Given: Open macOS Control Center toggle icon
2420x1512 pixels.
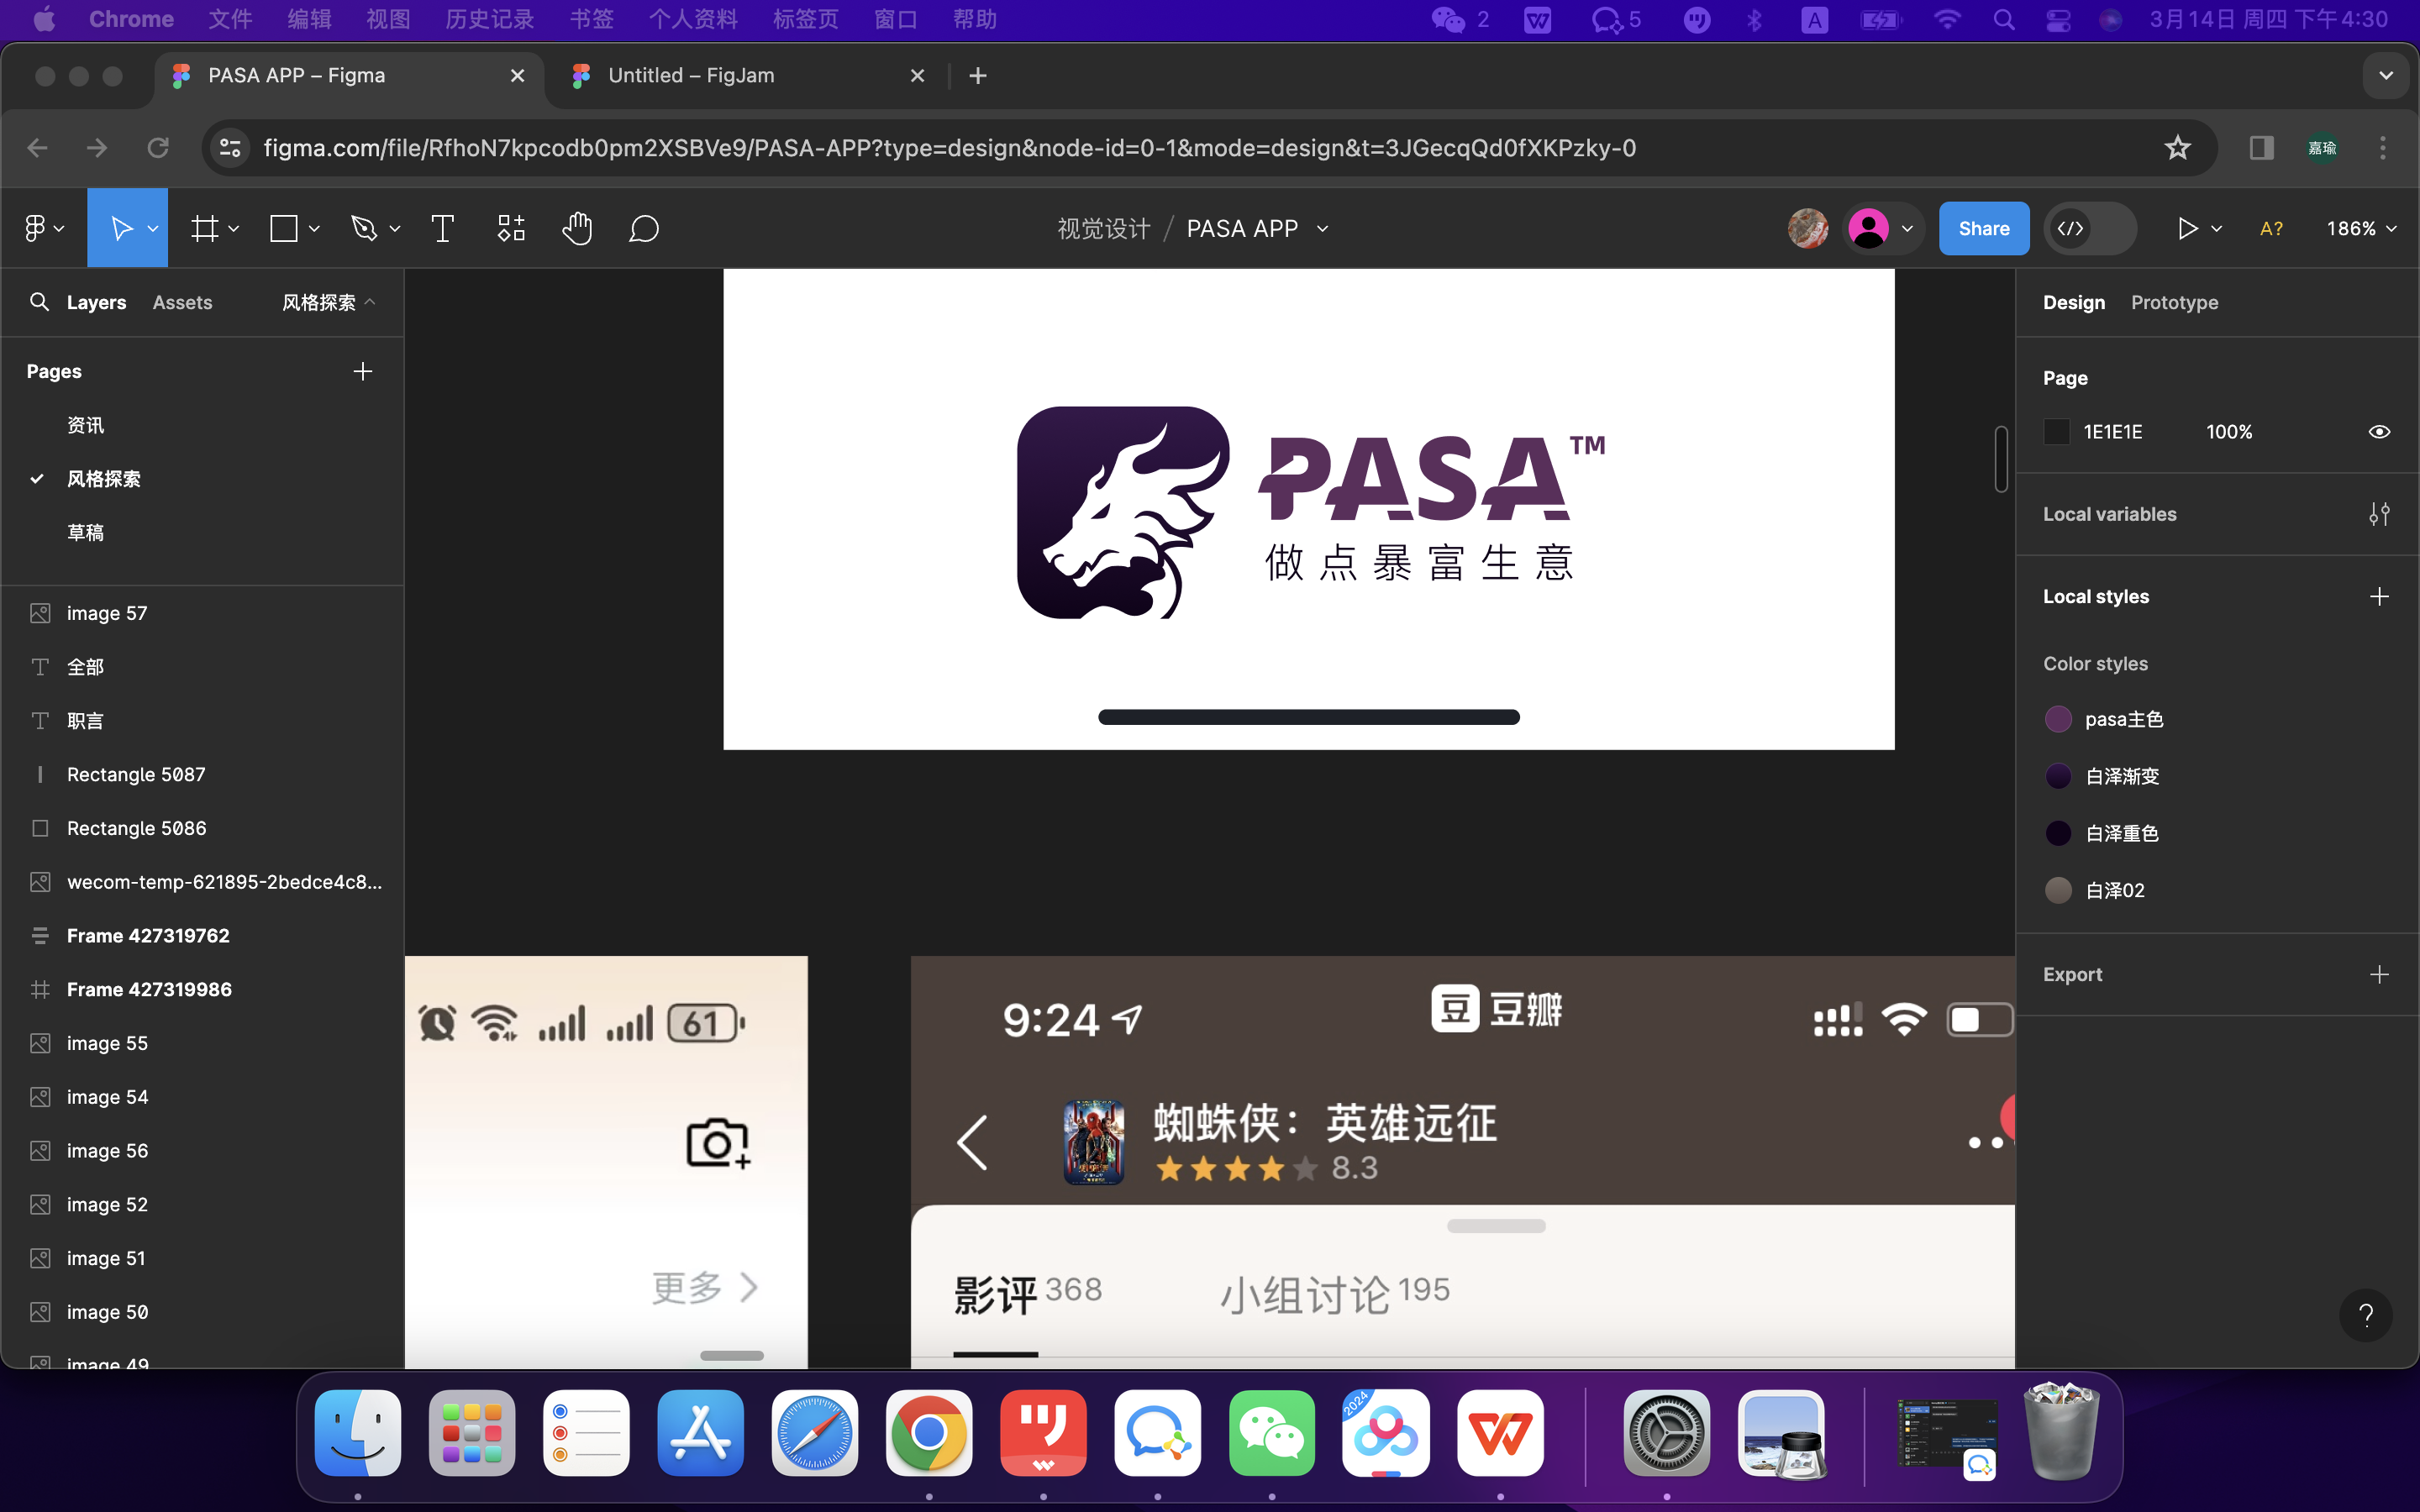Looking at the screenshot, I should (x=2058, y=20).
